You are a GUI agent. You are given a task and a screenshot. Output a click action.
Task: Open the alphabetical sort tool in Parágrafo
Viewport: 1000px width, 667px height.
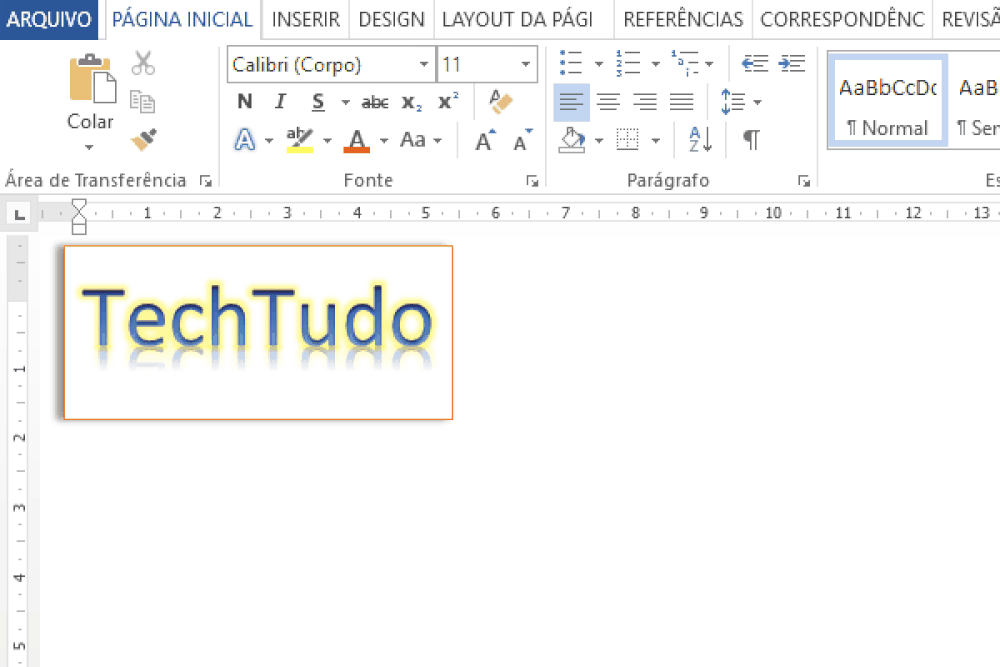696,140
